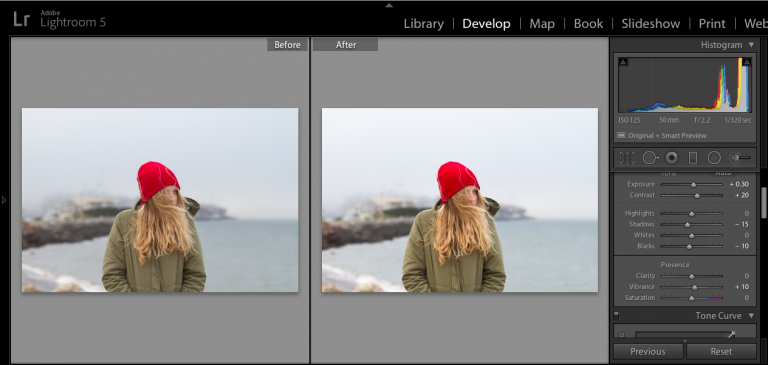Select the Adjustment Brush tool
Image resolution: width=768 pixels, height=365 pixels.
coord(740,158)
